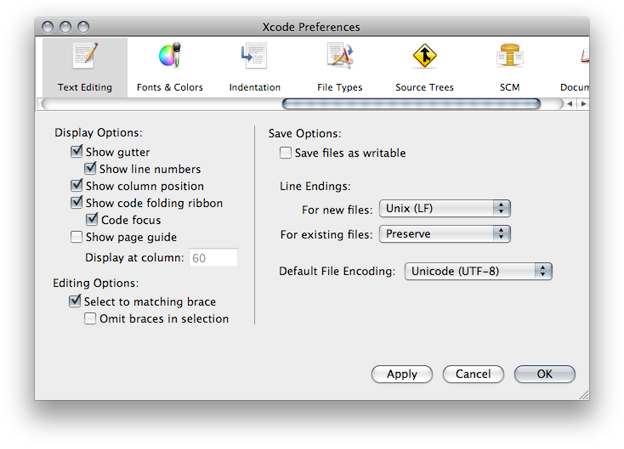Click the toolbar scroll right arrow
Screen dimensions: 624x449
[583, 104]
